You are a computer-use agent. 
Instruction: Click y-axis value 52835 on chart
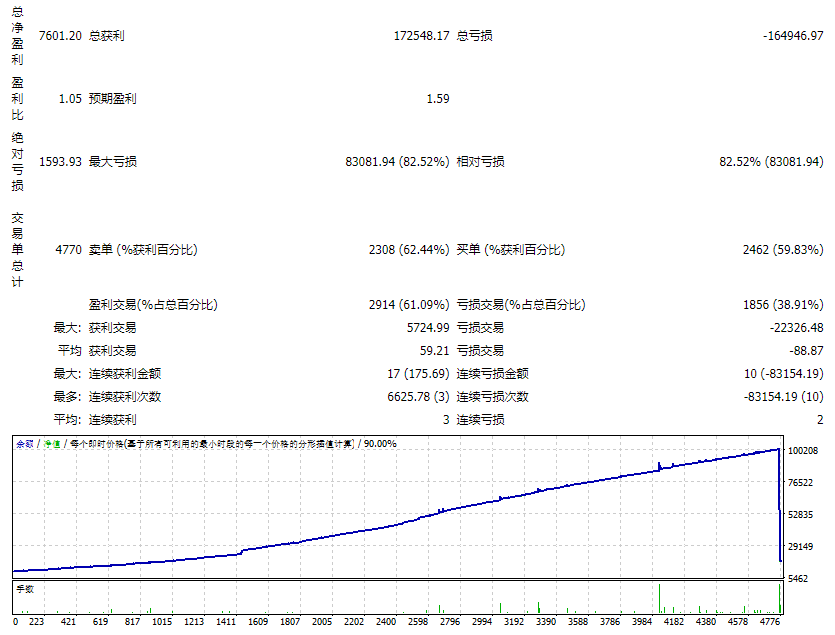click(x=800, y=515)
